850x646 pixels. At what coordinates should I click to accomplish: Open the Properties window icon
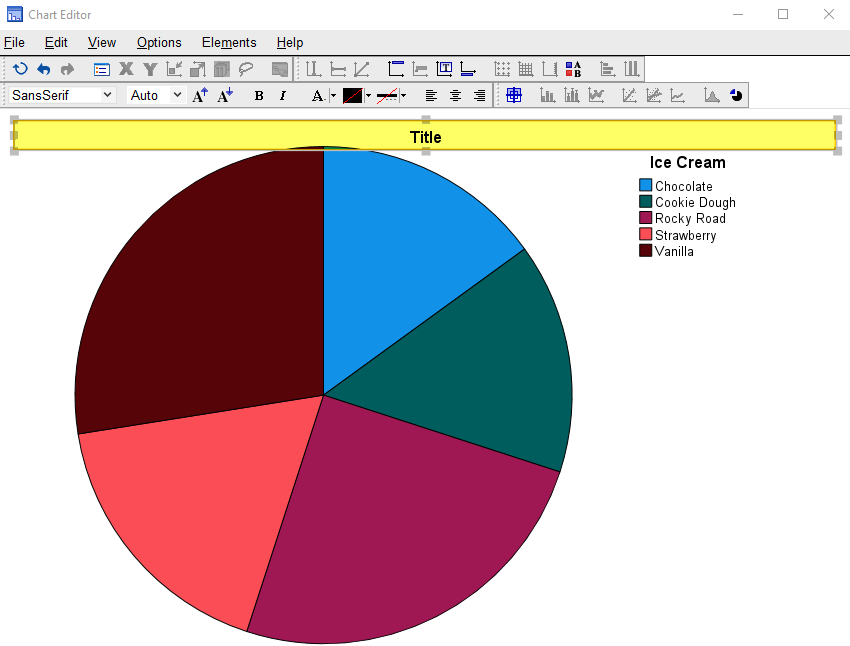tap(101, 69)
